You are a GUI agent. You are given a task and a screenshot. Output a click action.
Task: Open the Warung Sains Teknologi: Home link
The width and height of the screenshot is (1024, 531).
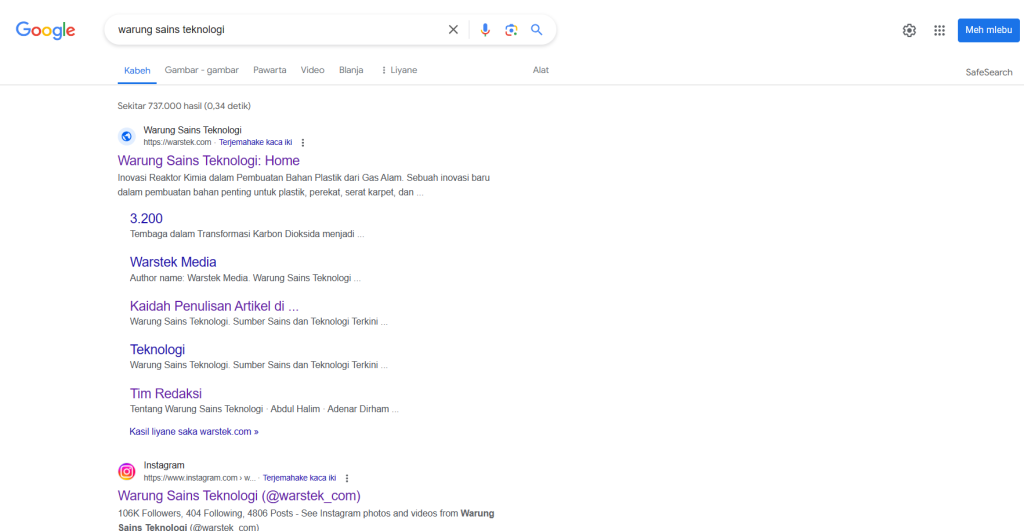click(x=208, y=160)
